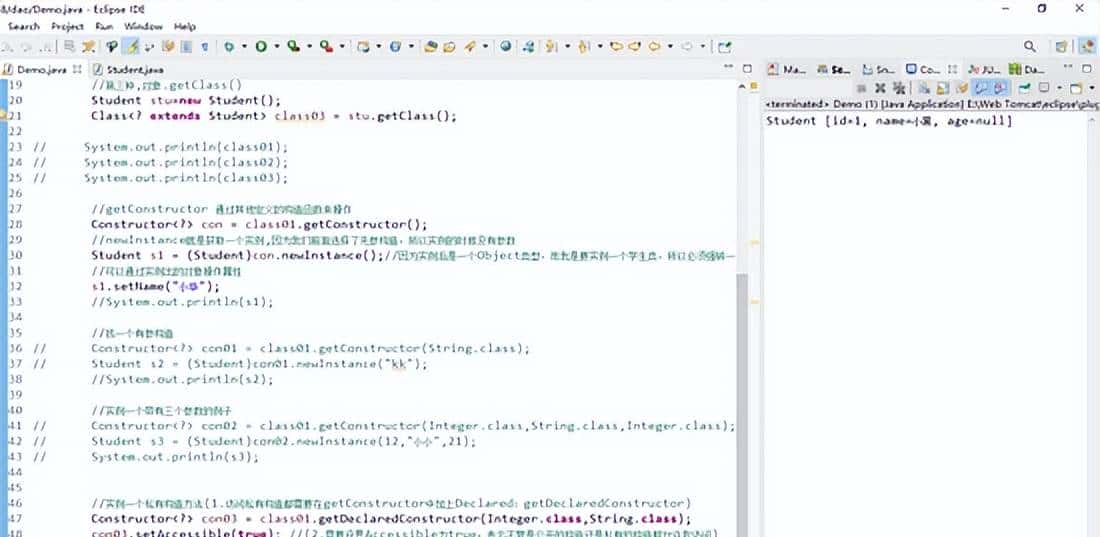1100x537 pixels.
Task: Open the Display Selected Console dropdown
Action: [x=1041, y=89]
